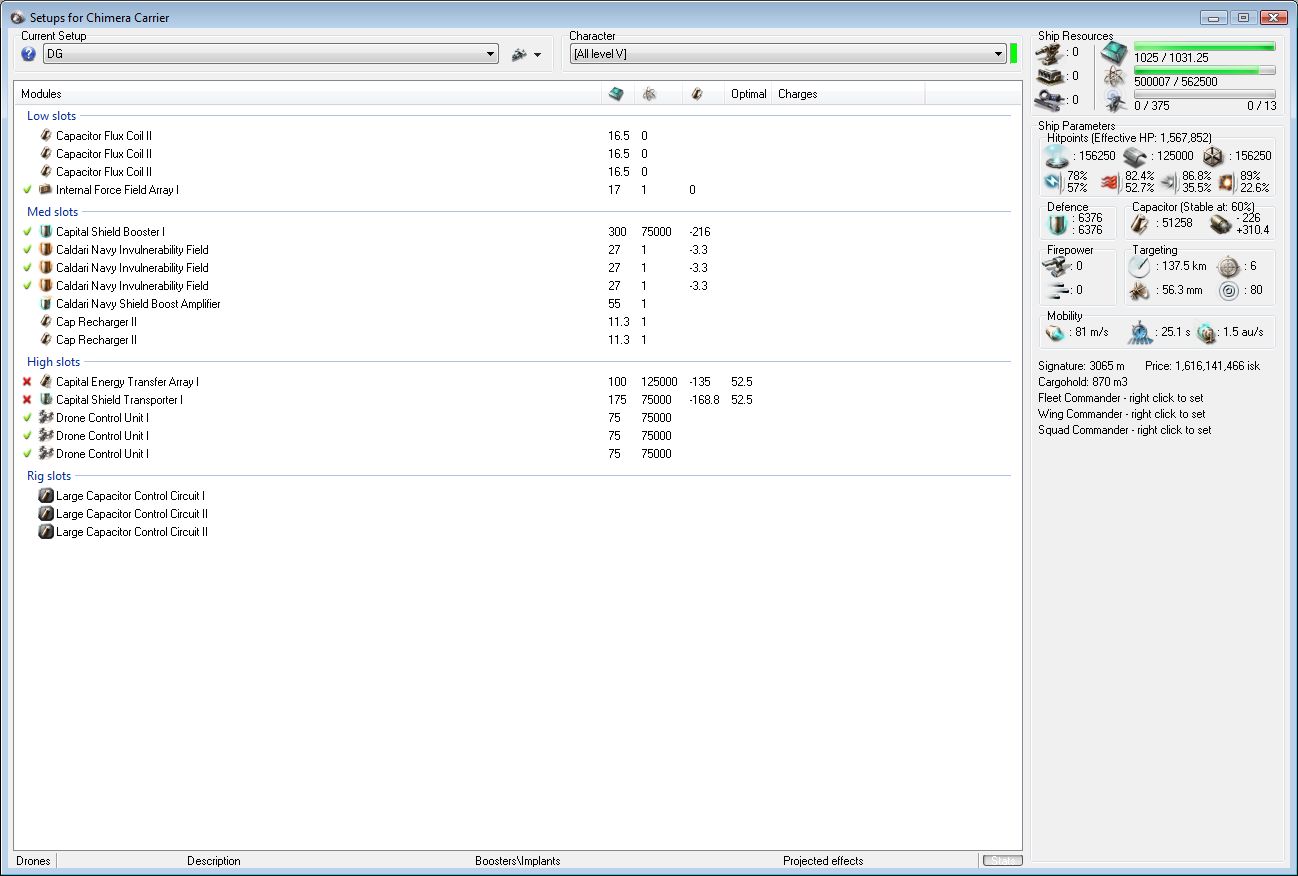The width and height of the screenshot is (1298, 876).
Task: Open the Current Setup dropdown showing DG
Action: [x=270, y=54]
